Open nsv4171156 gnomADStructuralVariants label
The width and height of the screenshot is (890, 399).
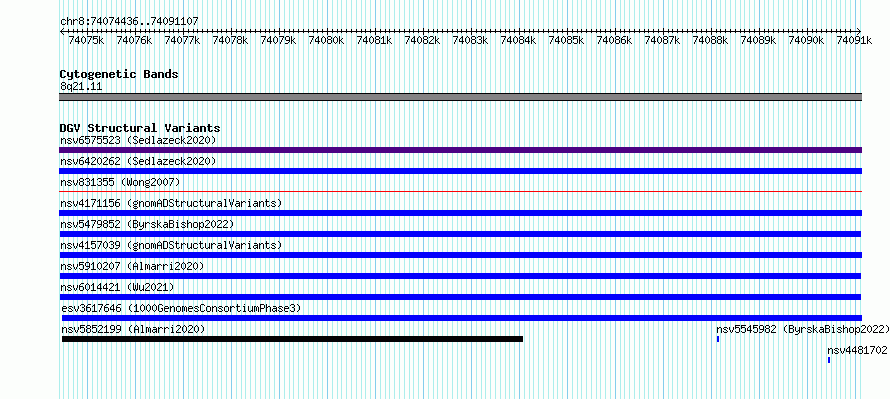pyautogui.click(x=171, y=203)
